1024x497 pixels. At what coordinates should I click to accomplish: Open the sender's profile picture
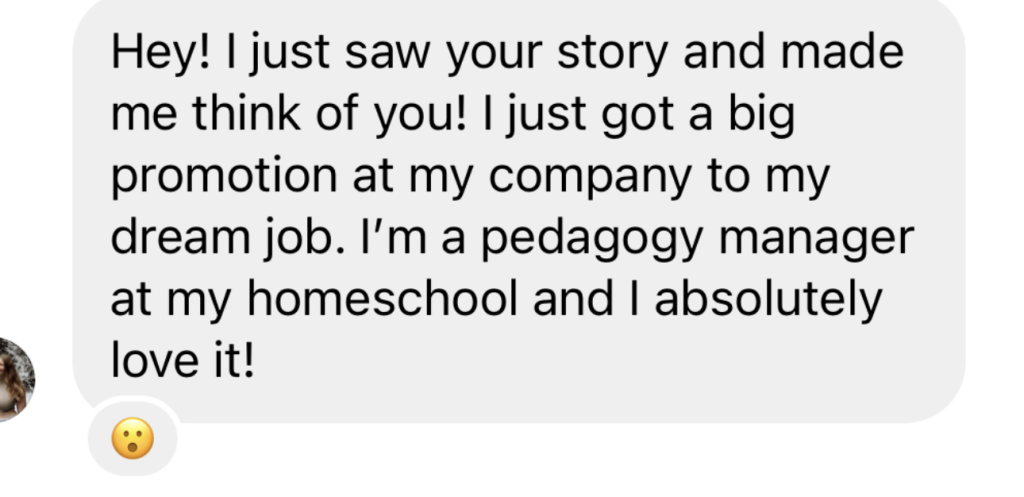[x=15, y=377]
